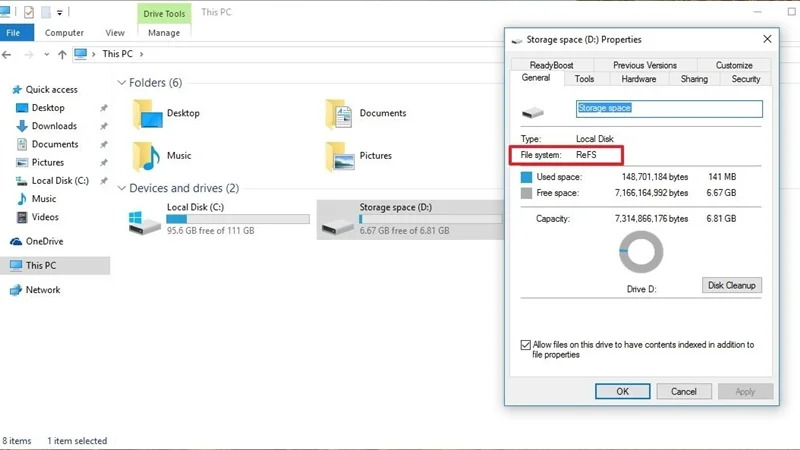This screenshot has height=450, width=800.
Task: Expand the breadcrumb chevron after This PC
Action: [141, 54]
